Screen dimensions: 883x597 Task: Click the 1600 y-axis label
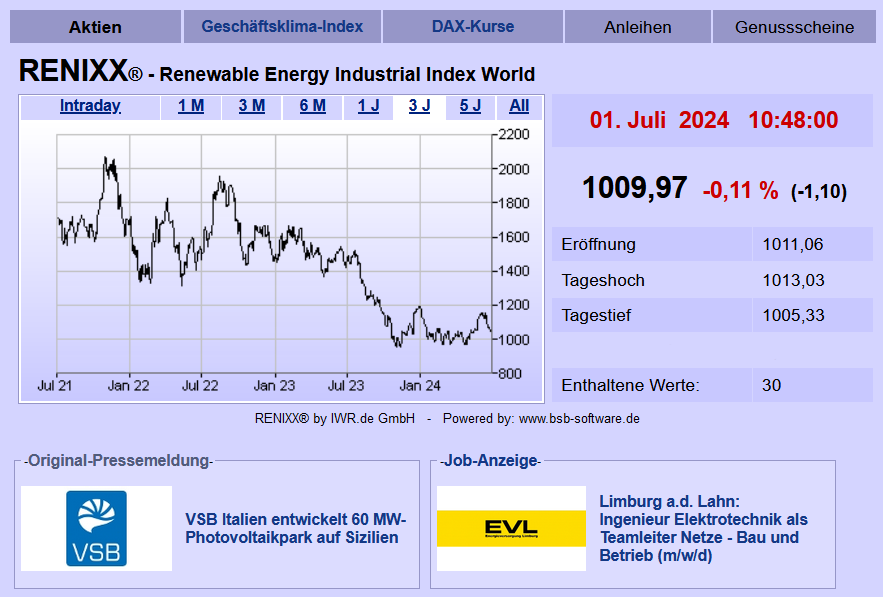coord(514,237)
